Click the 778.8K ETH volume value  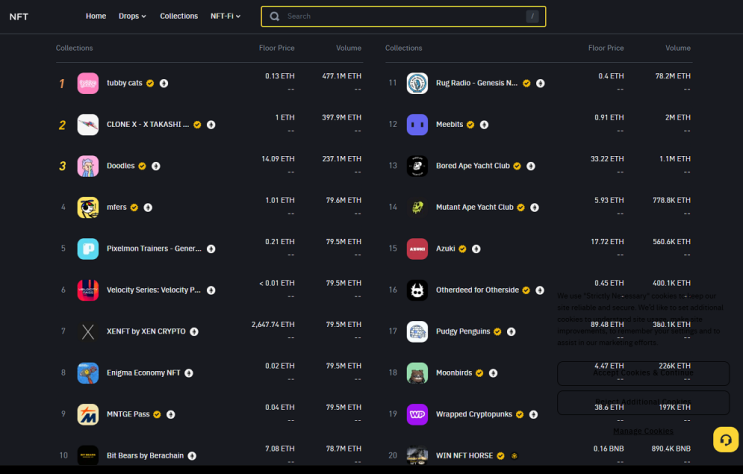(x=671, y=201)
